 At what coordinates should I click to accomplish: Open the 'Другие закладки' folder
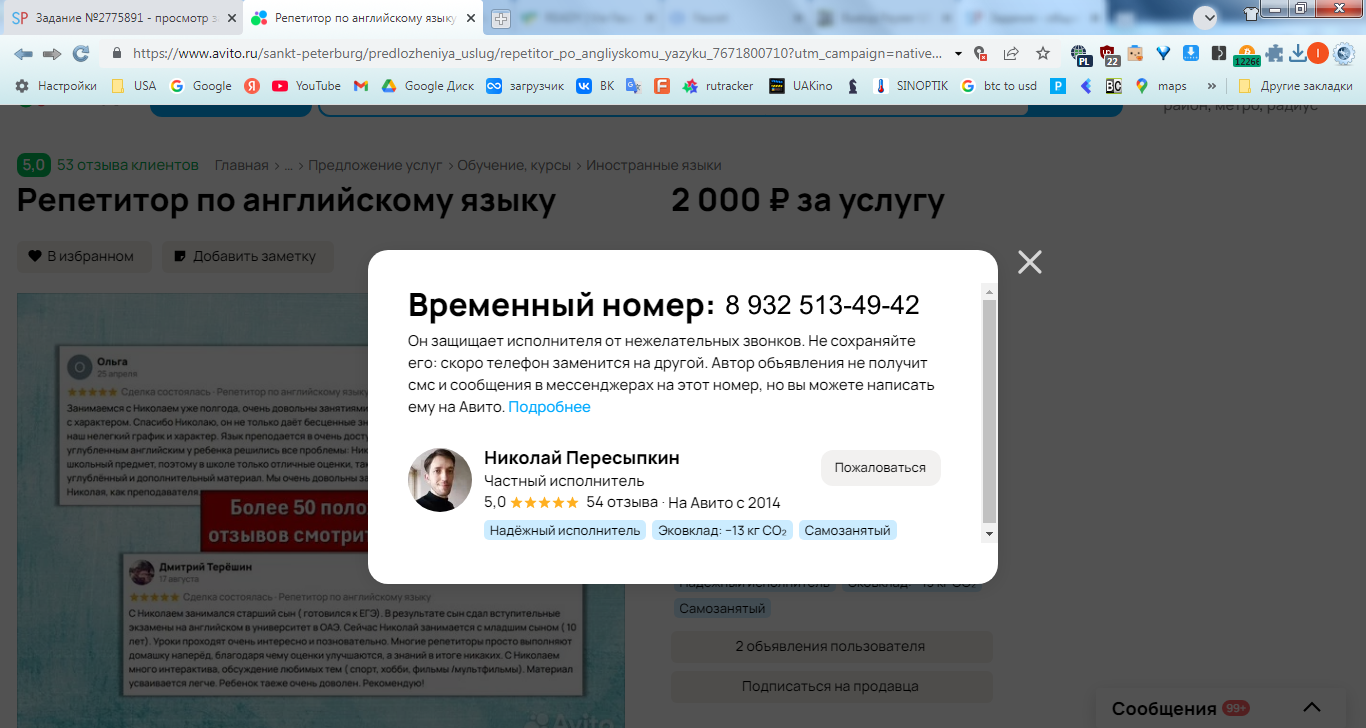pos(1294,86)
